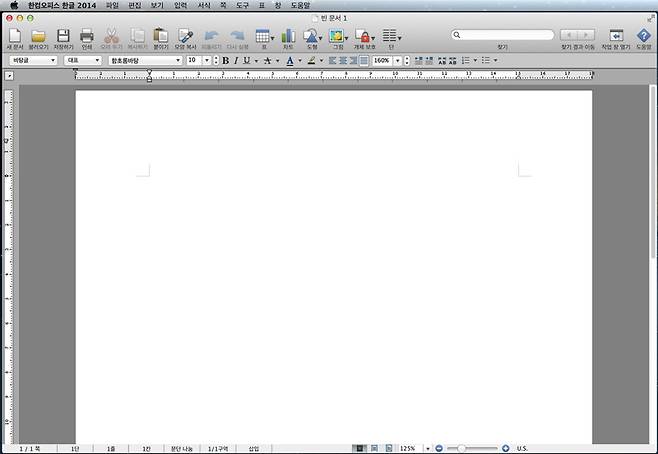Toggle Bold formatting button
Viewport: 658px width, 454px height.
pos(225,61)
